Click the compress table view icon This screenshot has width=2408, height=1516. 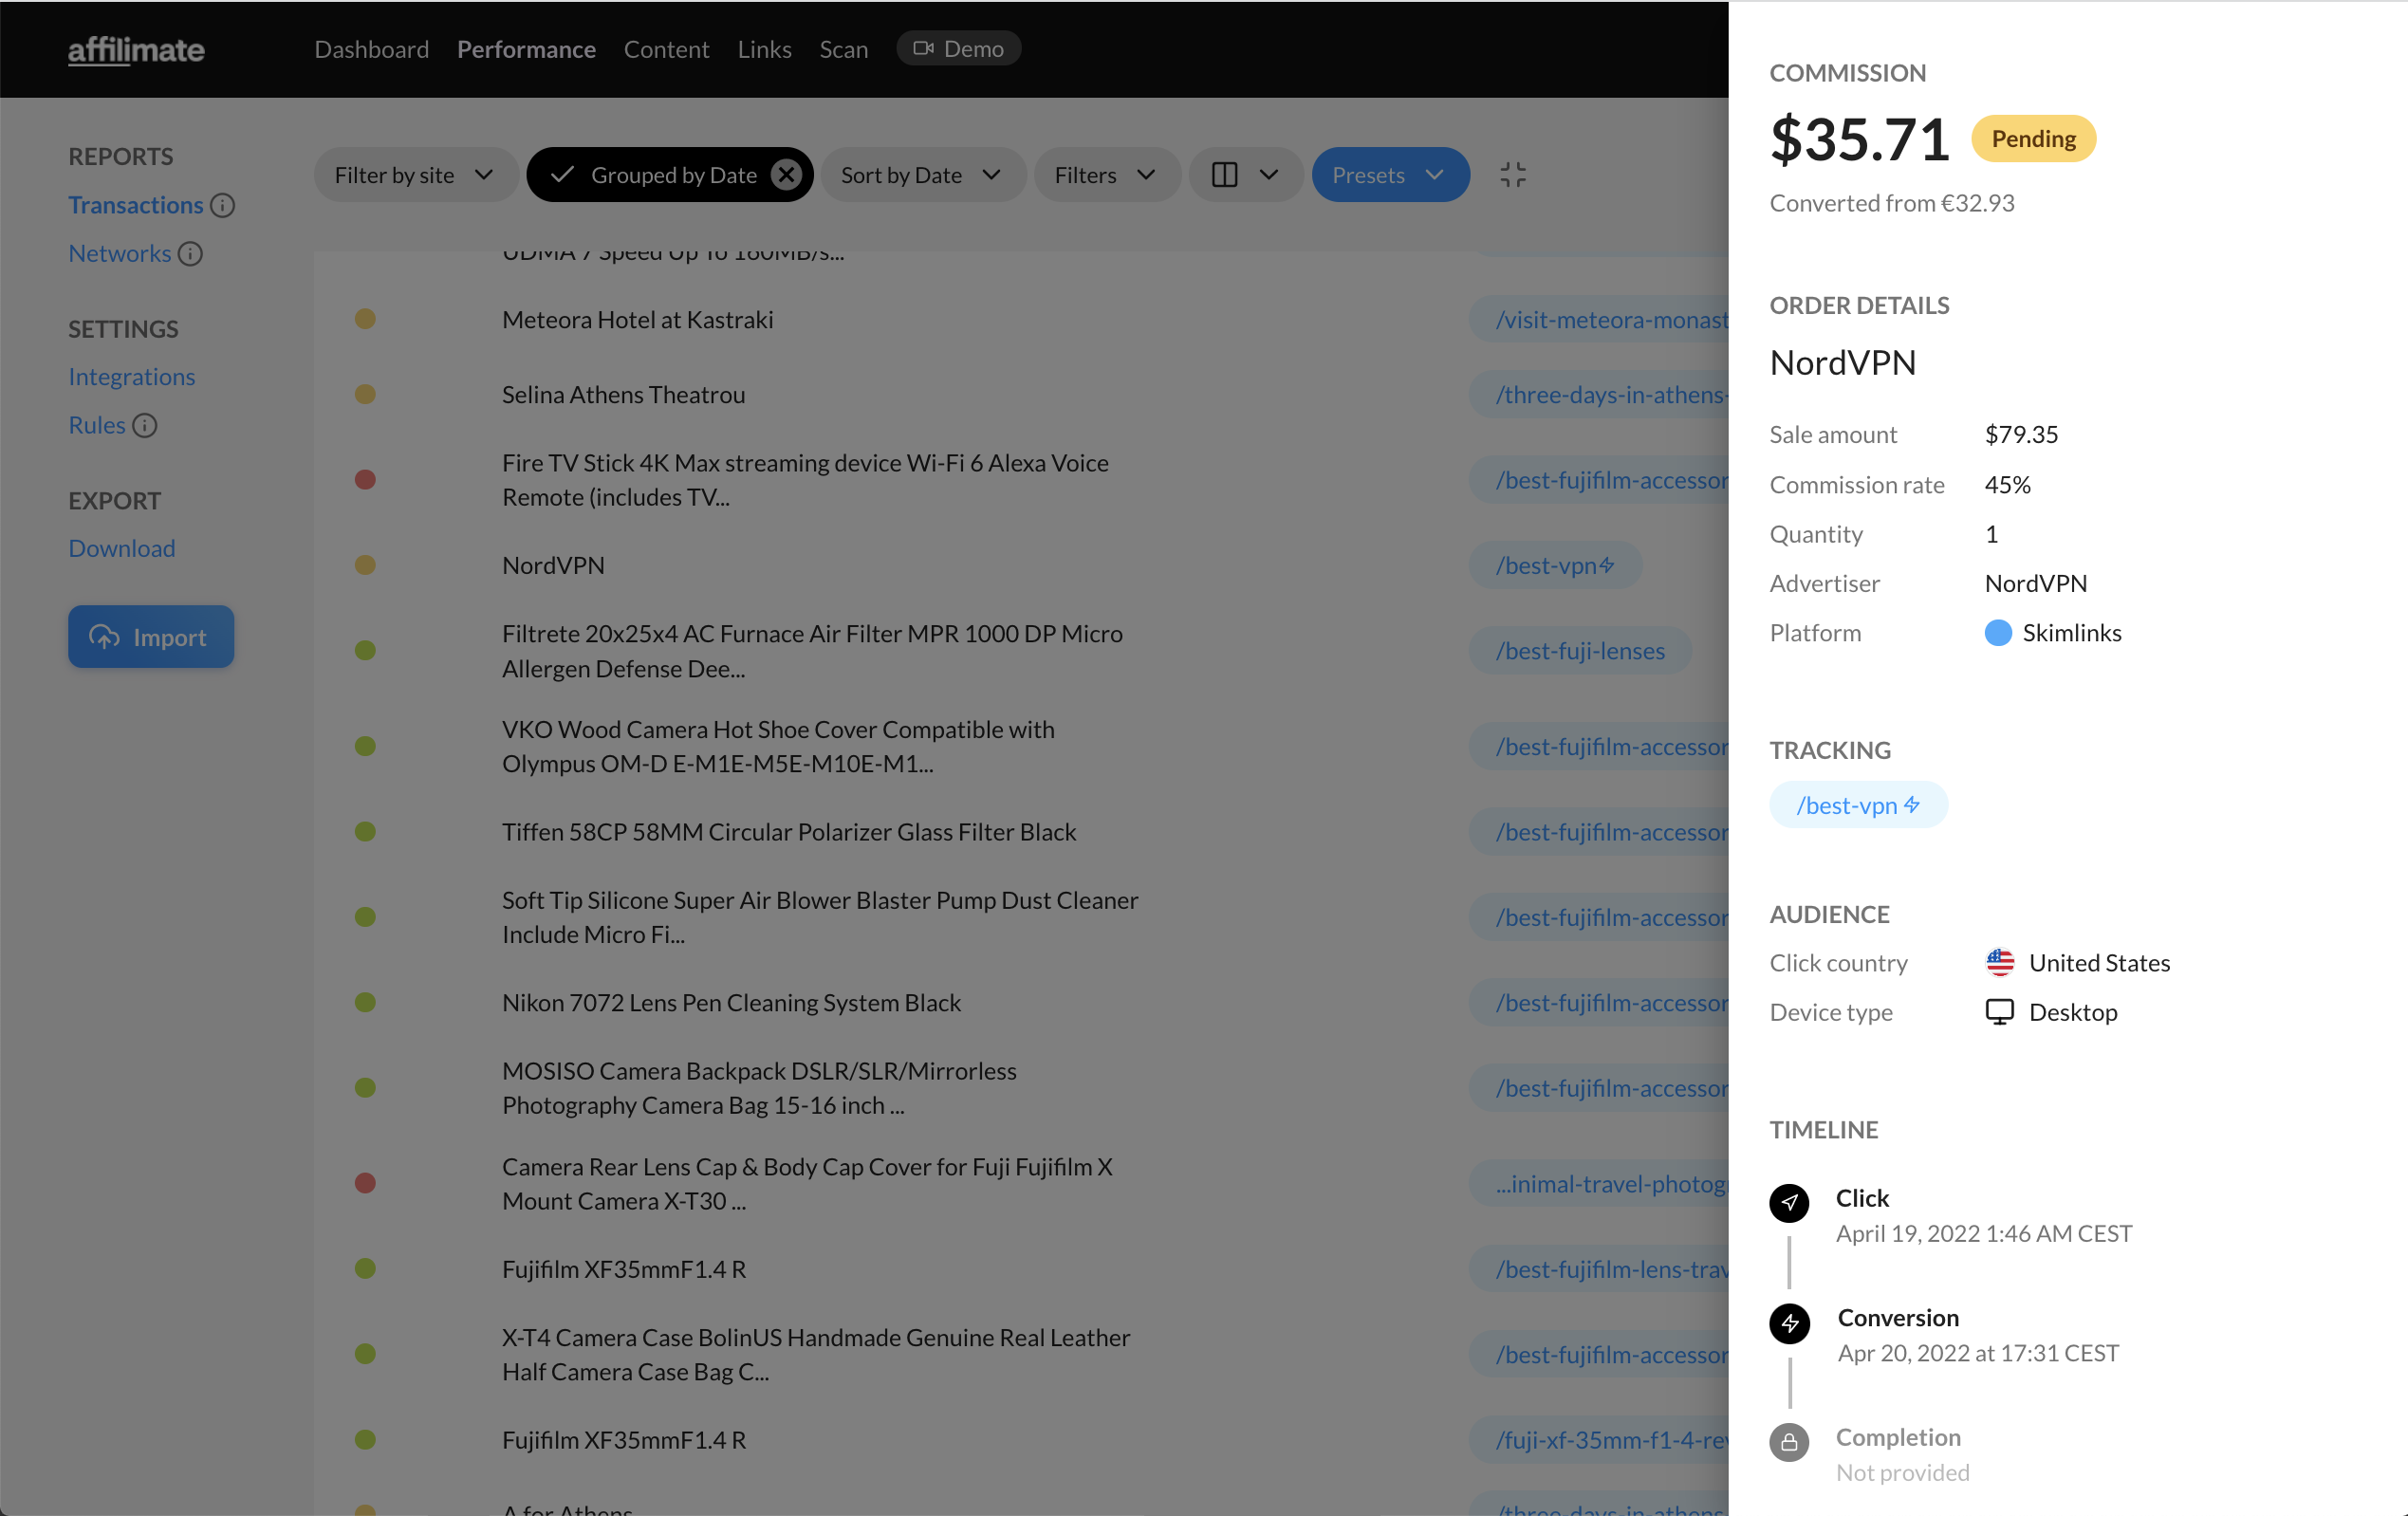pyautogui.click(x=1512, y=174)
